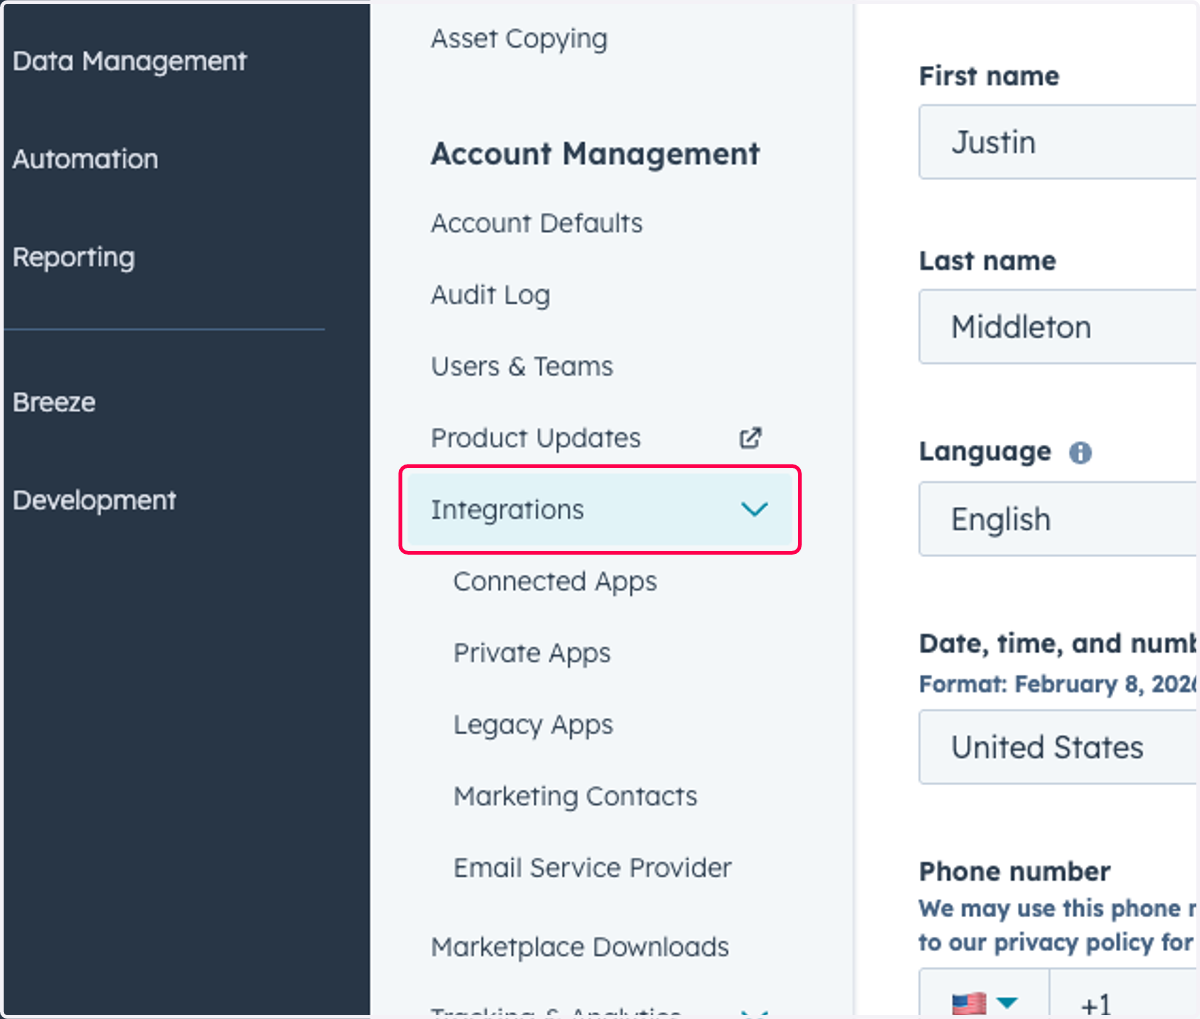Go to Marketplace Downloads
The width and height of the screenshot is (1200, 1019).
pyautogui.click(x=579, y=947)
